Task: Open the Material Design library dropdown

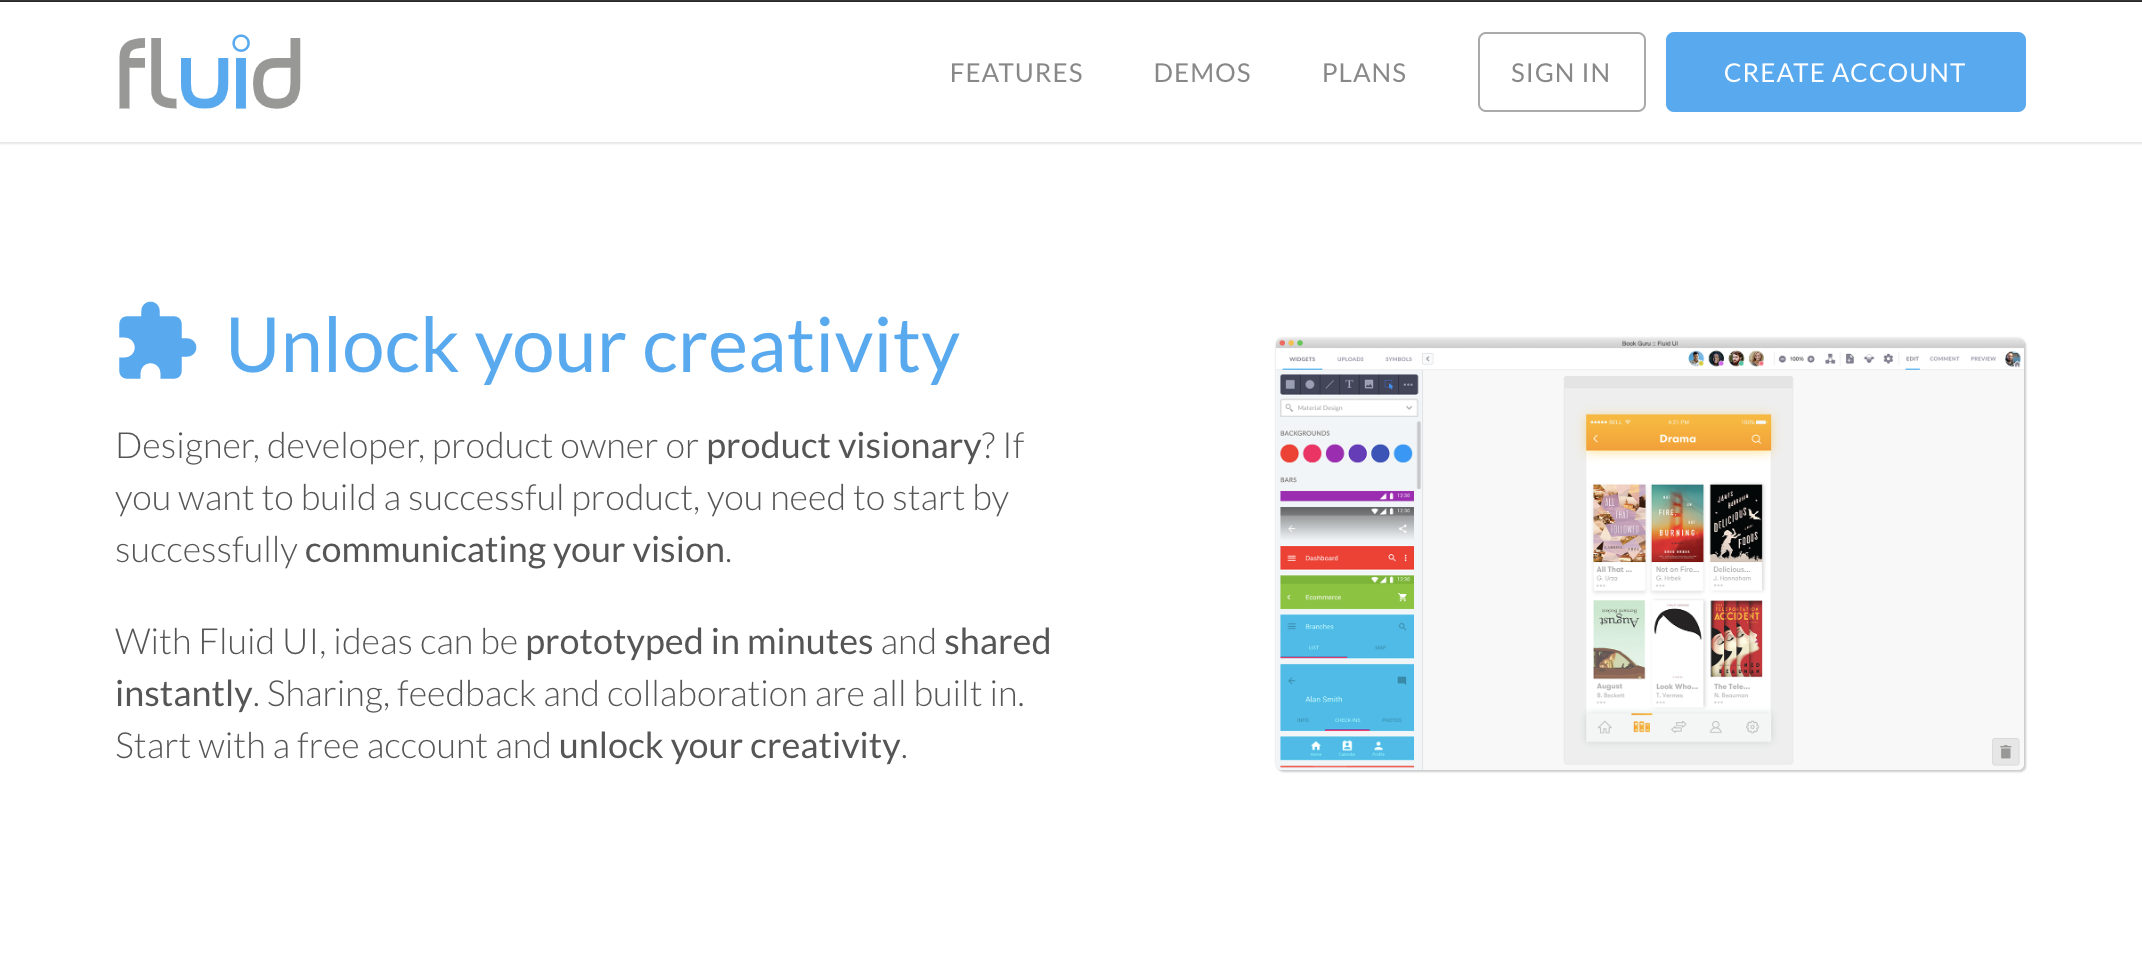Action: point(1349,408)
